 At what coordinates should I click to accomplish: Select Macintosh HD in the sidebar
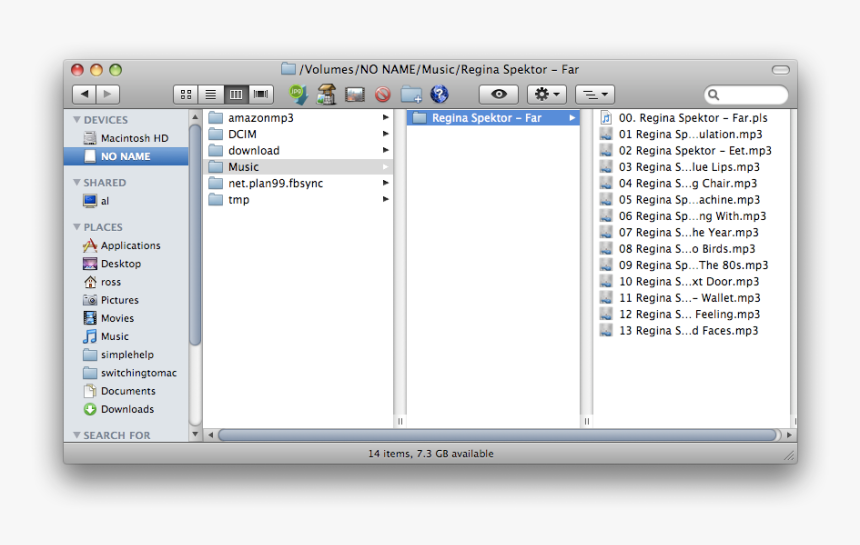point(126,138)
